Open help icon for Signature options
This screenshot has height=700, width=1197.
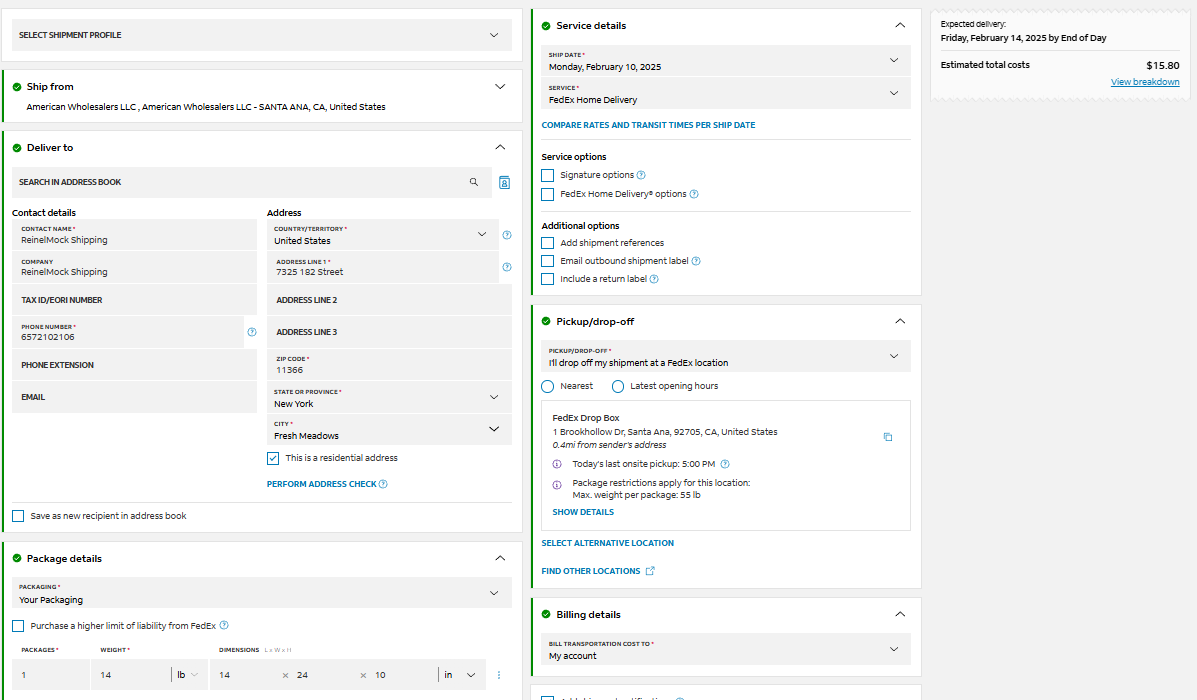click(641, 175)
